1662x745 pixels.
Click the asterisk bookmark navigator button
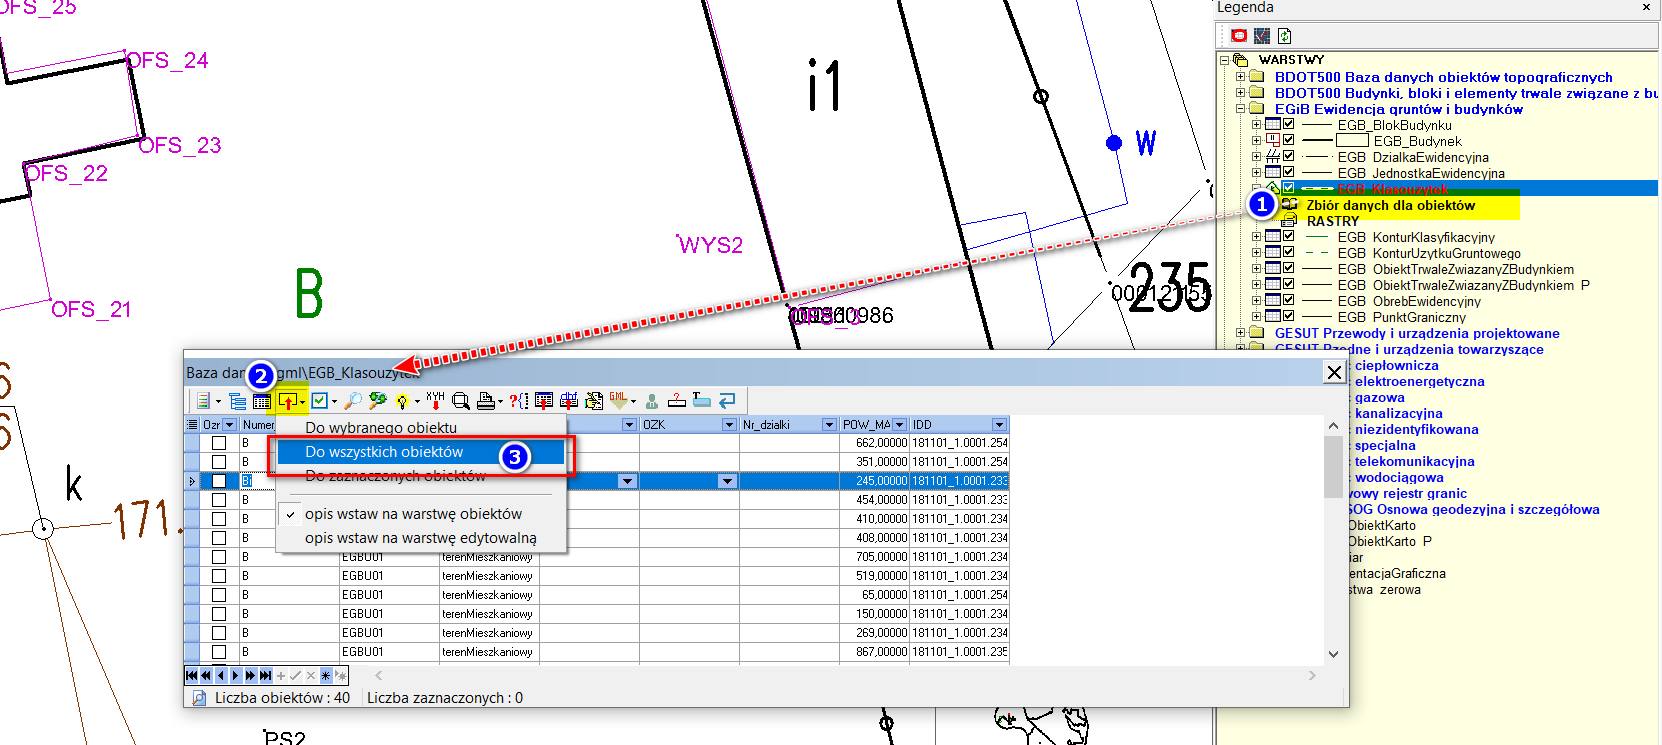click(326, 676)
